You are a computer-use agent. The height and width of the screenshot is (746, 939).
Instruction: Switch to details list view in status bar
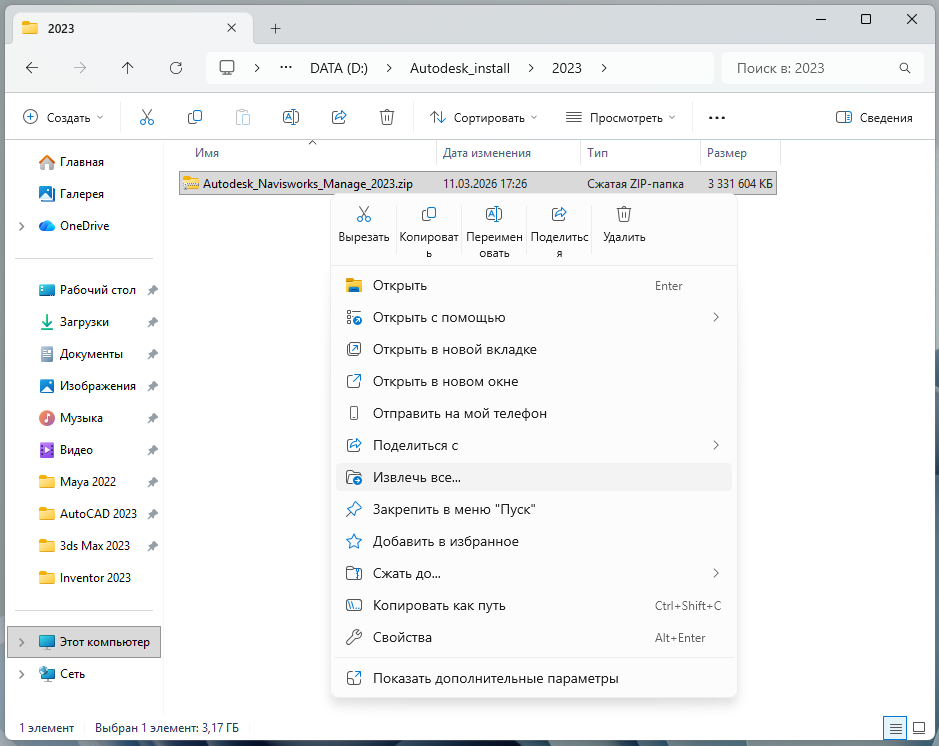coord(895,729)
